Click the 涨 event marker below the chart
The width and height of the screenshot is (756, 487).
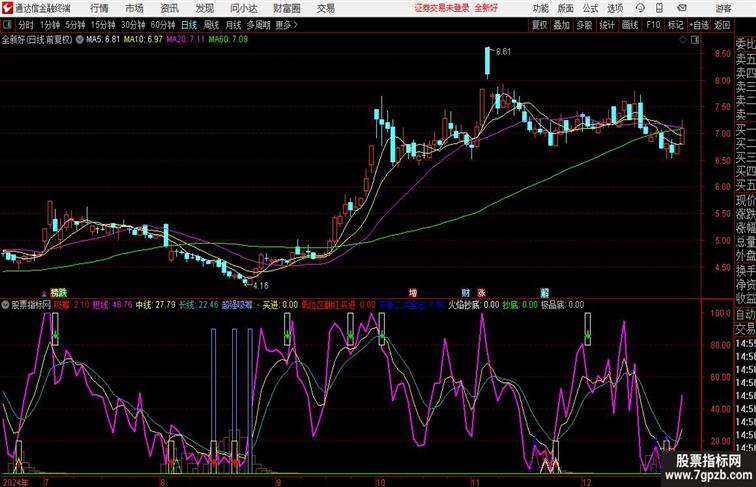[481, 292]
